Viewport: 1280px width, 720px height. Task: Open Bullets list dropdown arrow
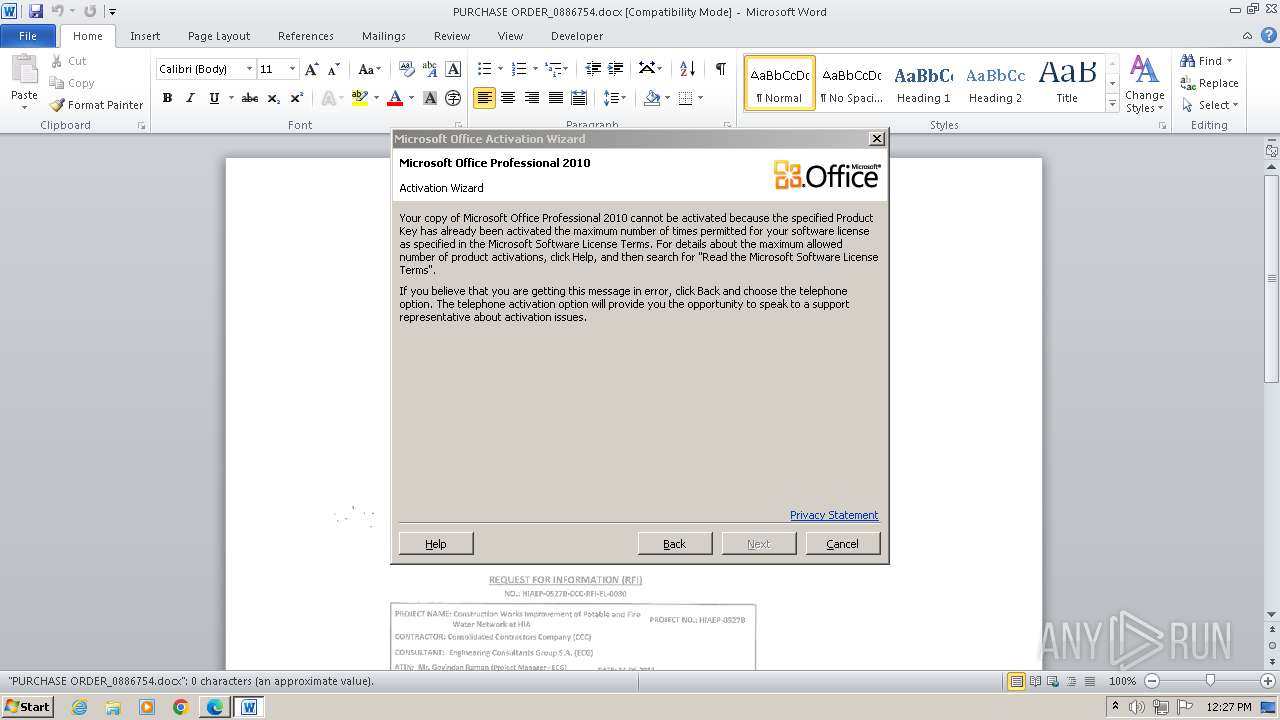click(x=501, y=69)
